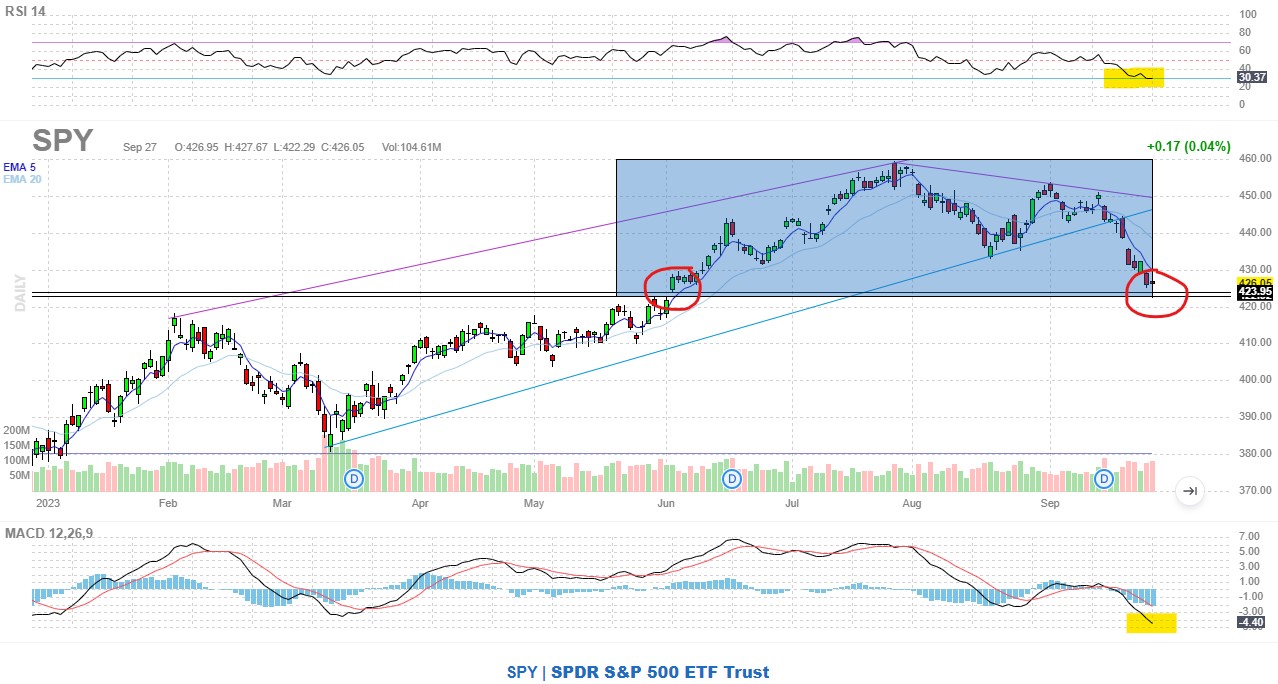Click the scroll-to-latest arrow button
Image resolution: width=1278 pixels, height=684 pixels.
[x=1190, y=490]
